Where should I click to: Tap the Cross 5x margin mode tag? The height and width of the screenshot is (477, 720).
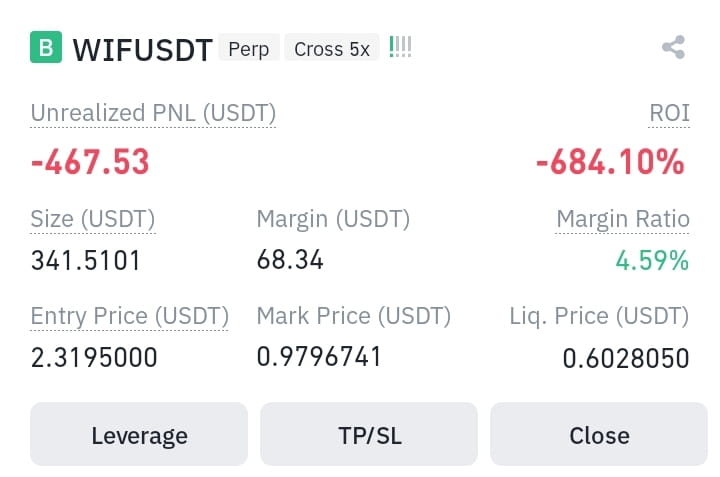[x=332, y=48]
